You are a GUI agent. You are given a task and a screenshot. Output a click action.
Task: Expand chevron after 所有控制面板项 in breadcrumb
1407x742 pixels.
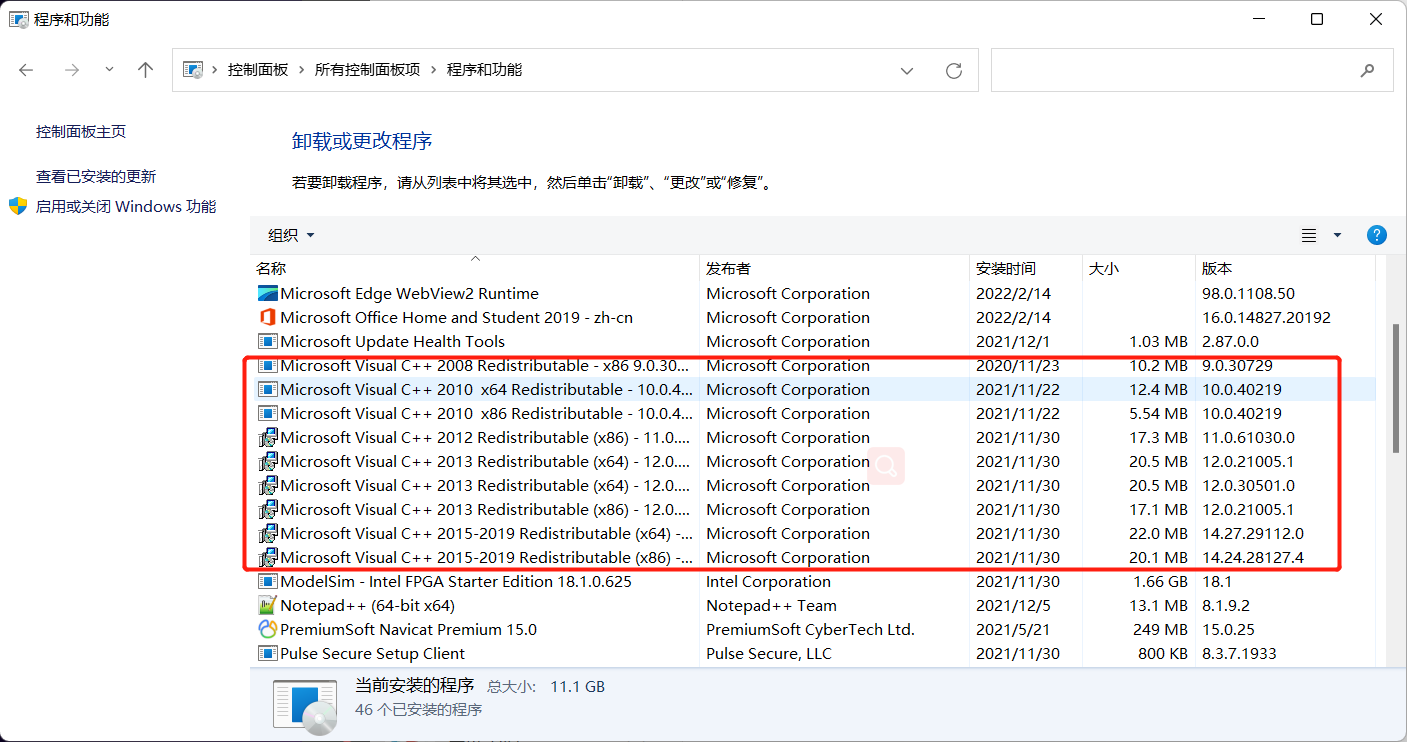434,70
